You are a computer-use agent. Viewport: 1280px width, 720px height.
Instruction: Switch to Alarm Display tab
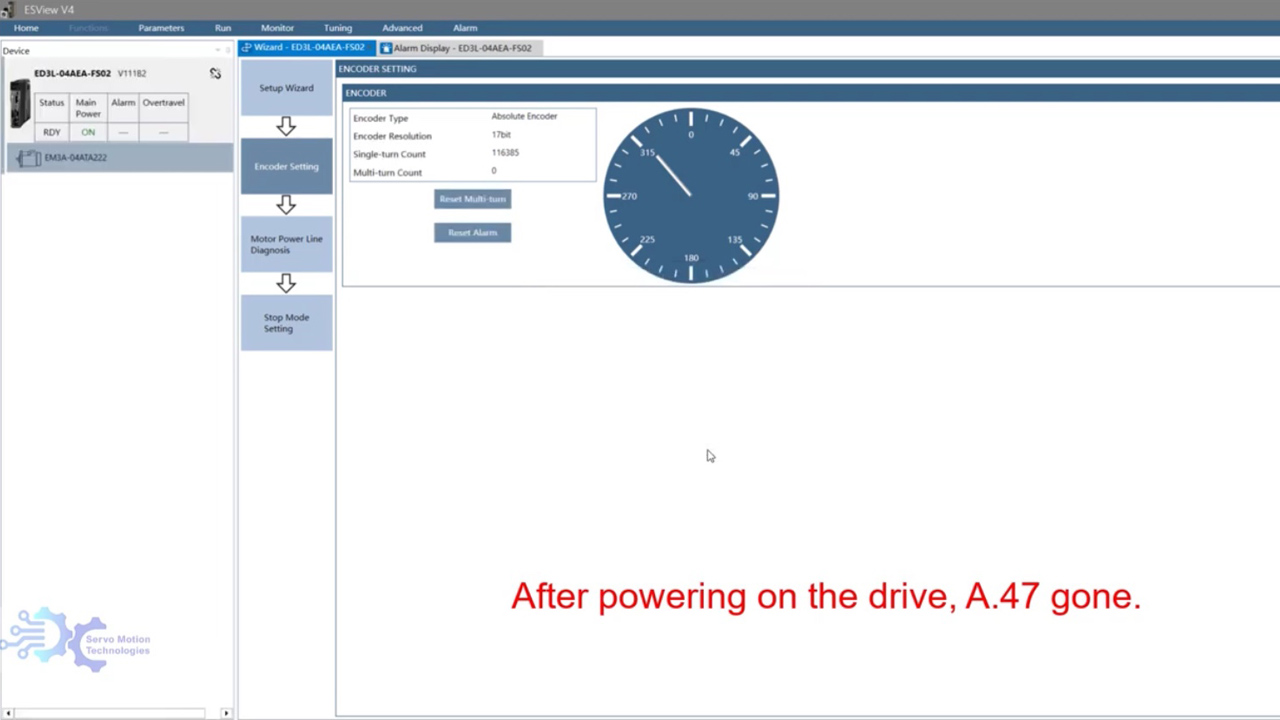tap(462, 48)
